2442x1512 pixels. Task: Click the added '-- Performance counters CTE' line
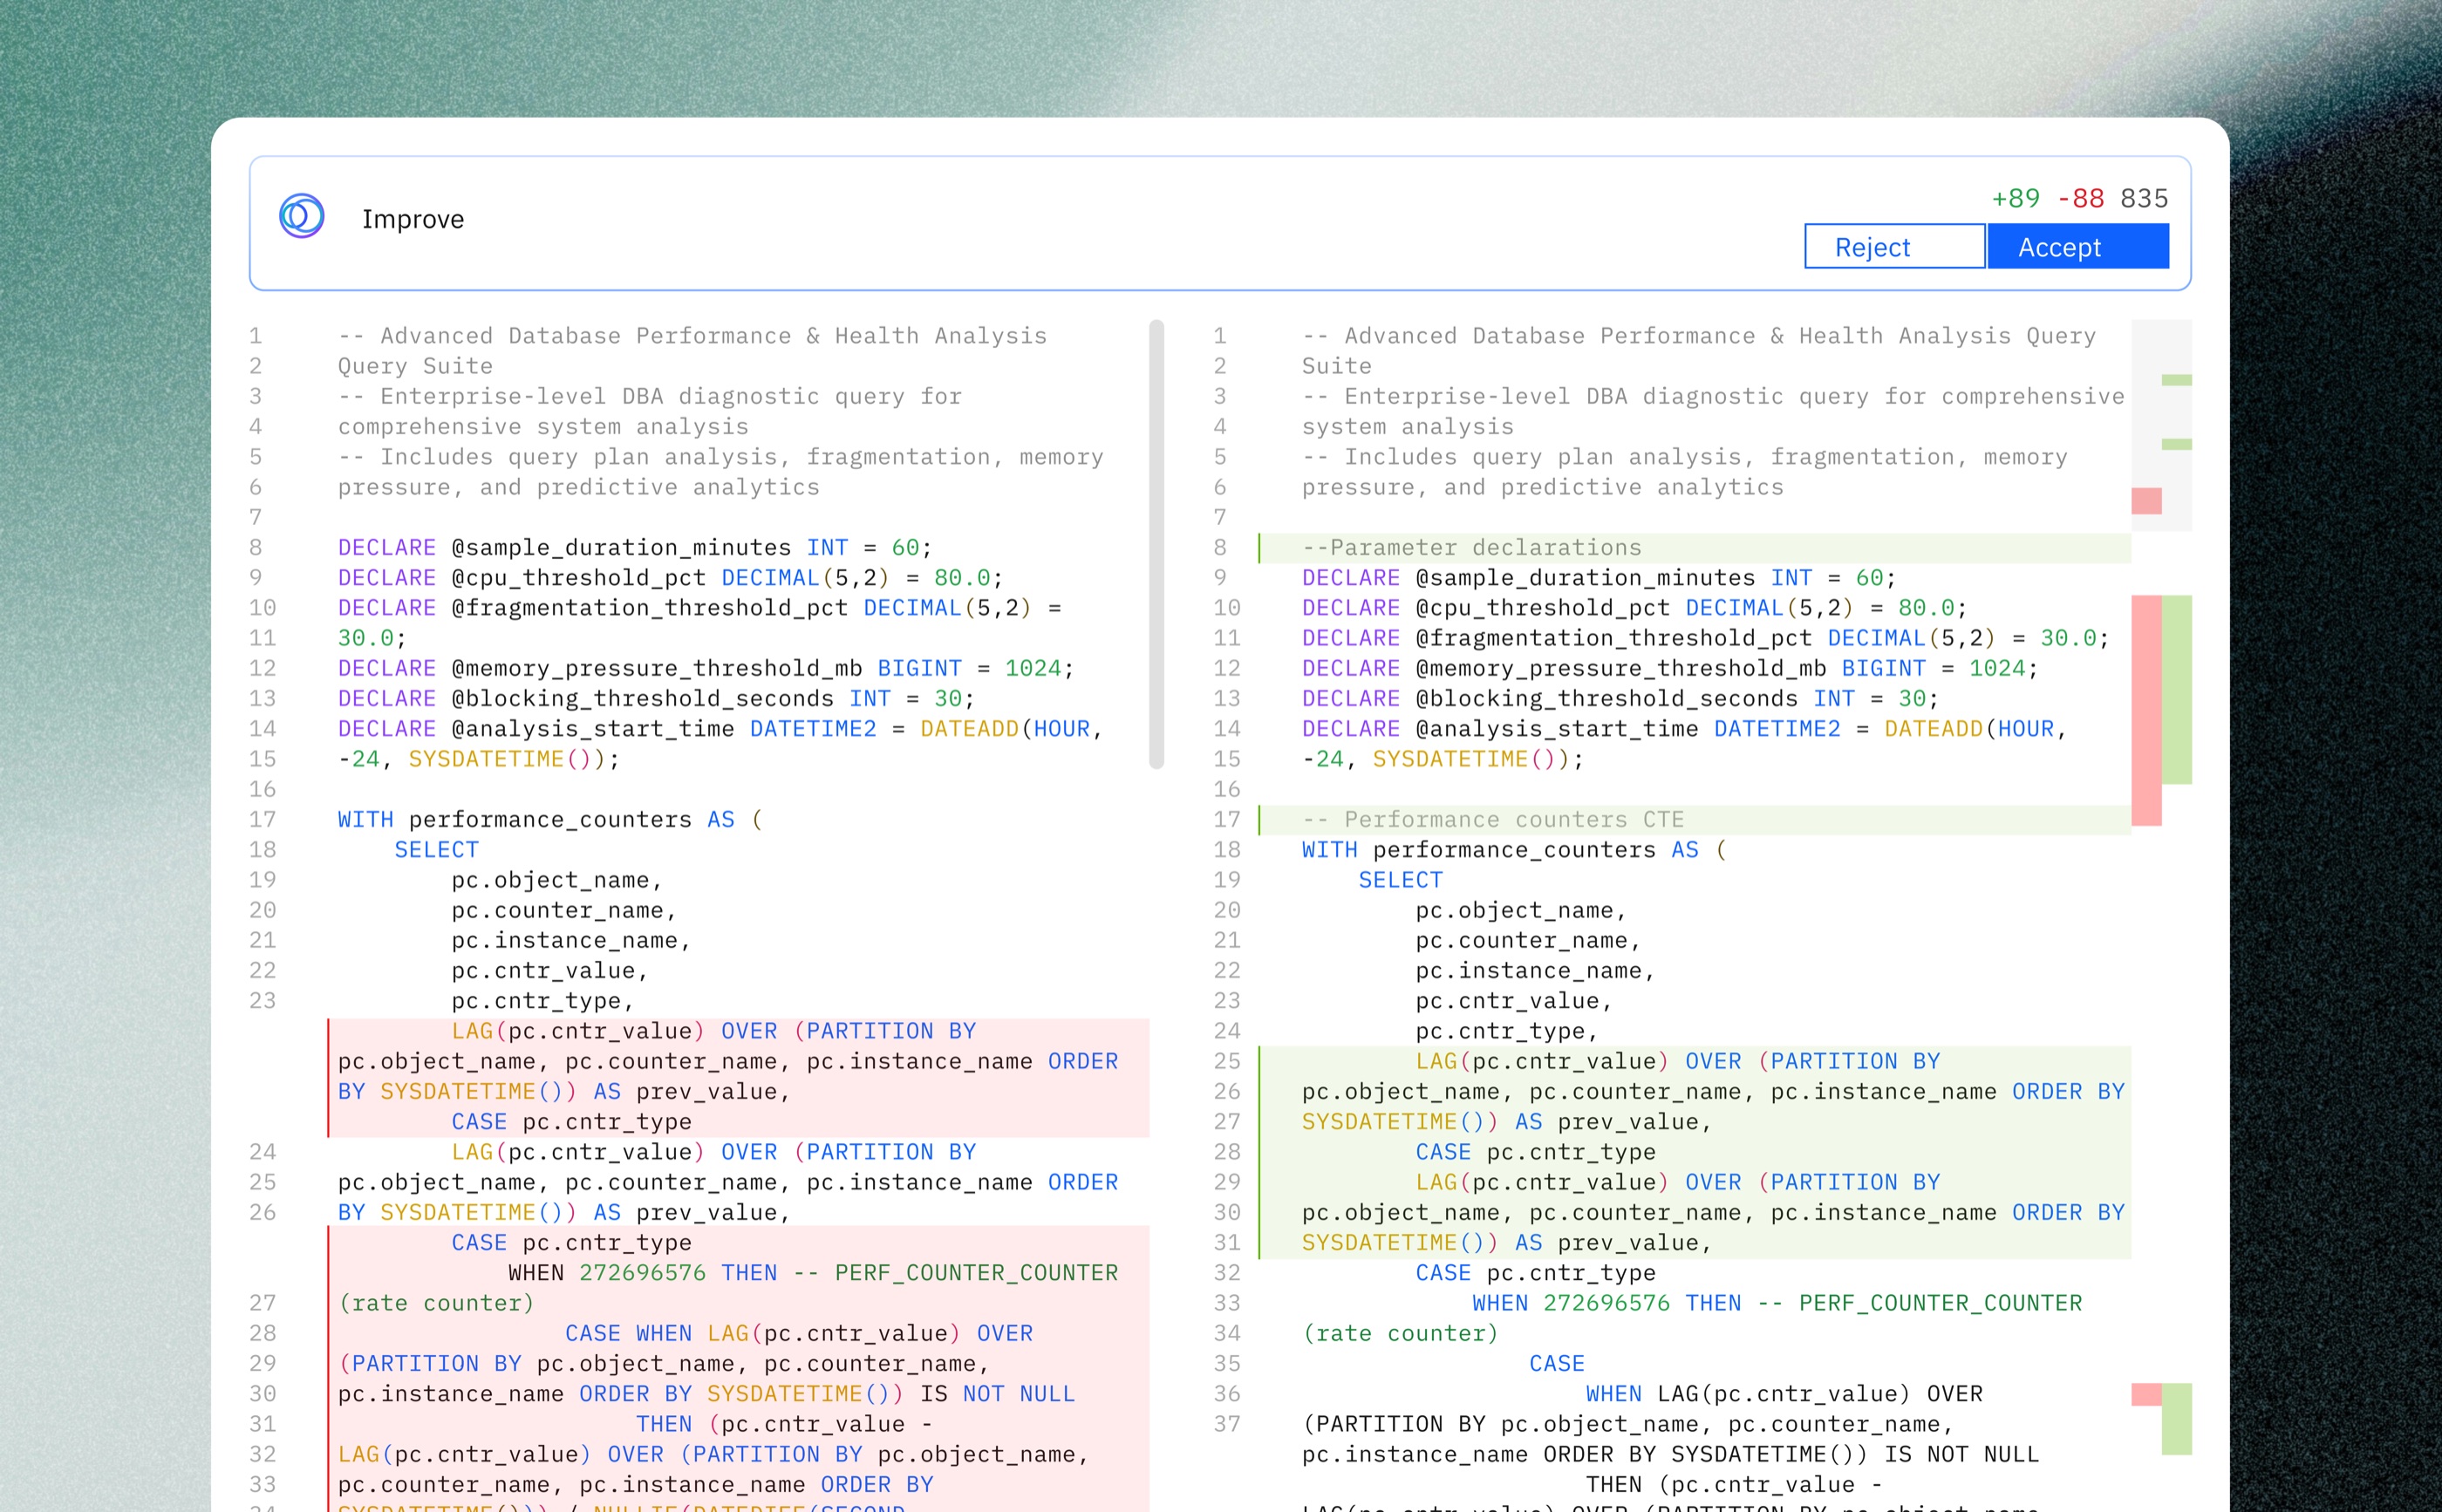1694,819
